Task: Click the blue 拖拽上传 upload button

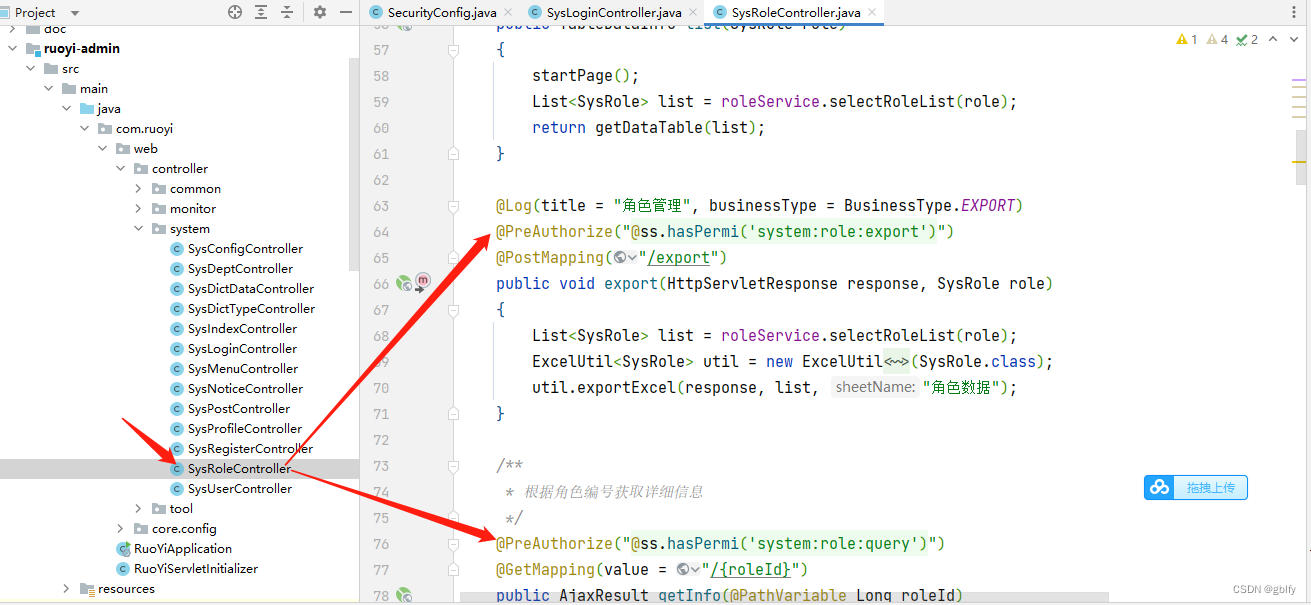Action: point(1195,487)
